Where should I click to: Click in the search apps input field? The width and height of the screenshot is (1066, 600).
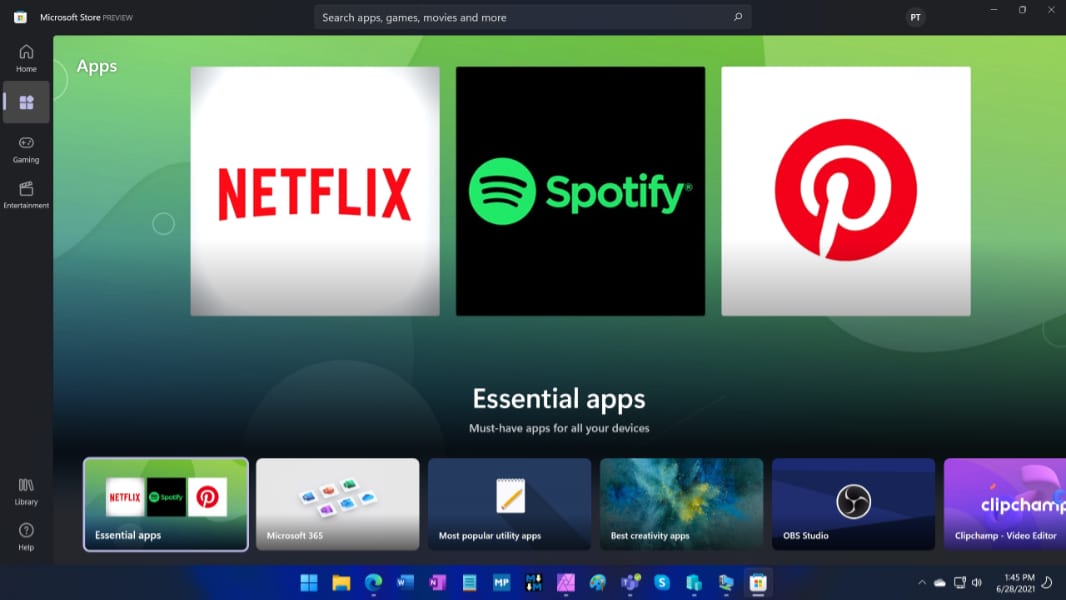(520, 17)
